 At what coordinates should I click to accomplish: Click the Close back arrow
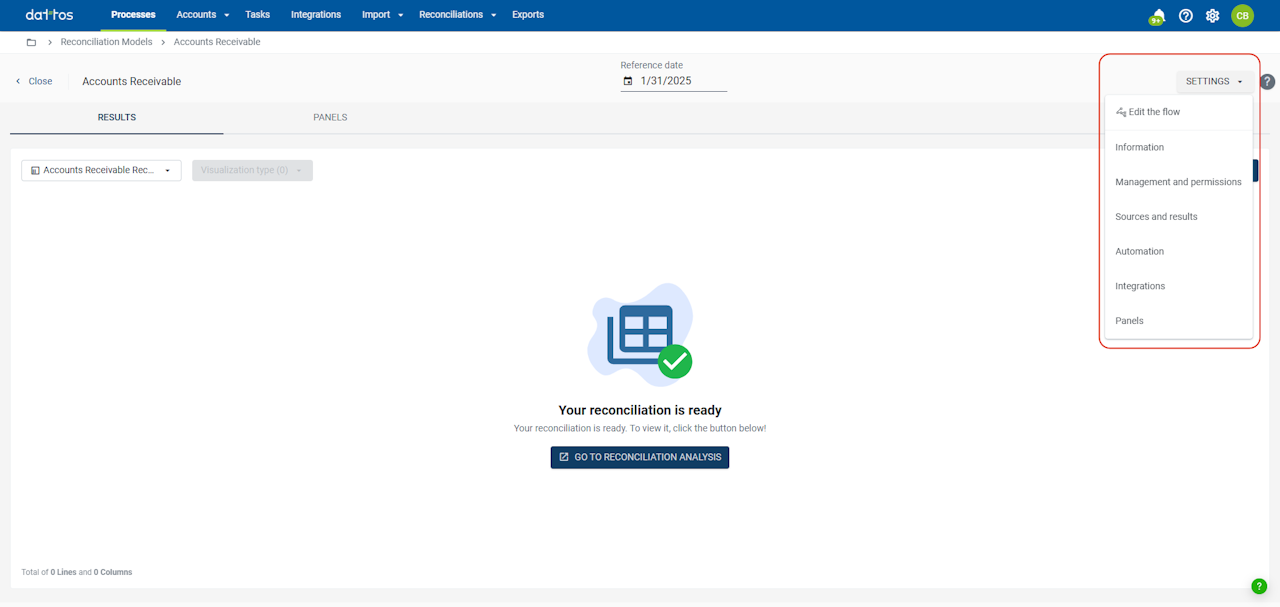click(x=18, y=81)
